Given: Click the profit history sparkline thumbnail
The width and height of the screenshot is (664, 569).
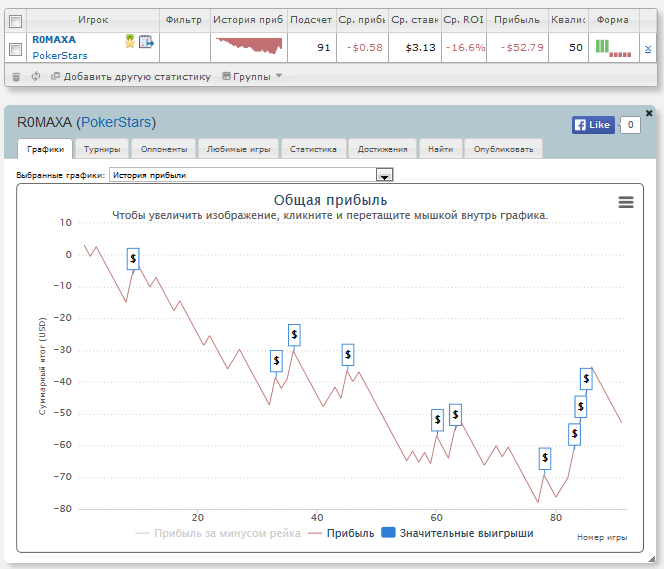Looking at the screenshot, I should tap(249, 46).
